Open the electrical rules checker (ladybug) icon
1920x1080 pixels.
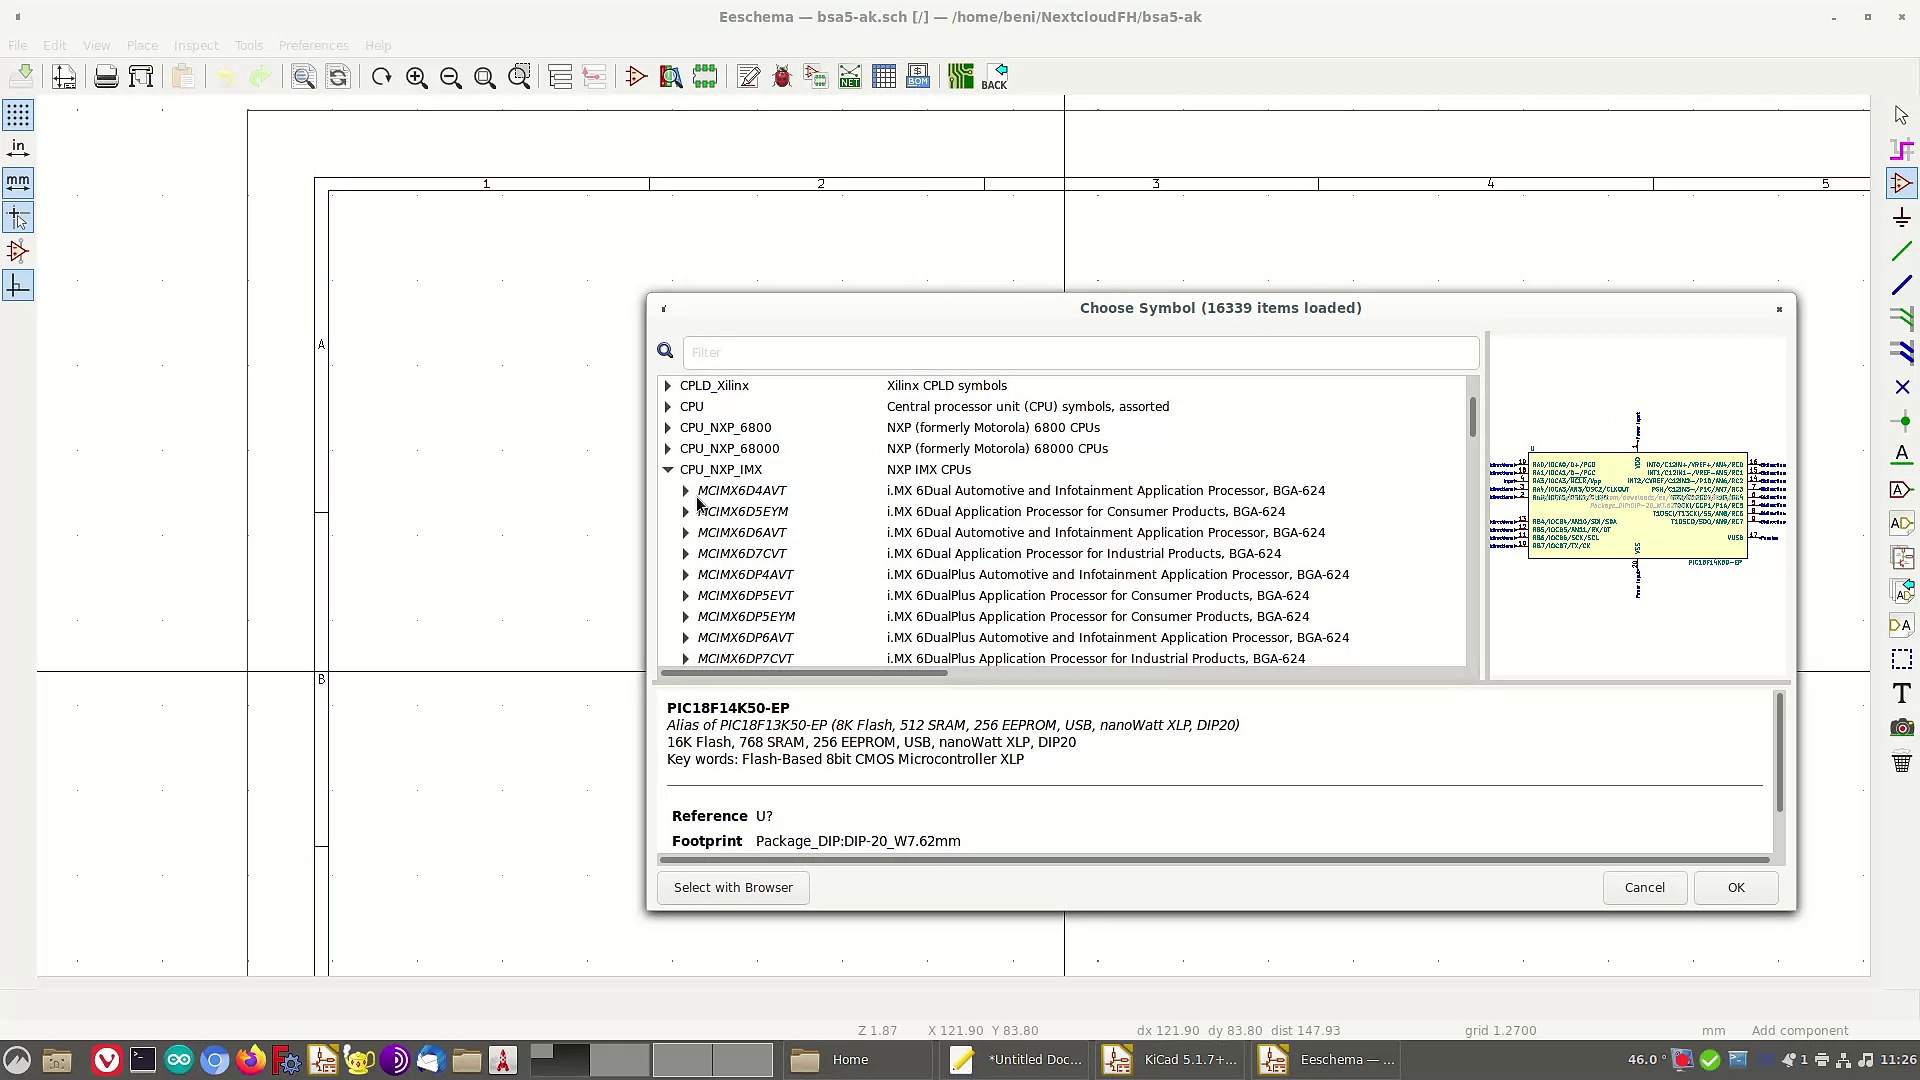(x=782, y=77)
